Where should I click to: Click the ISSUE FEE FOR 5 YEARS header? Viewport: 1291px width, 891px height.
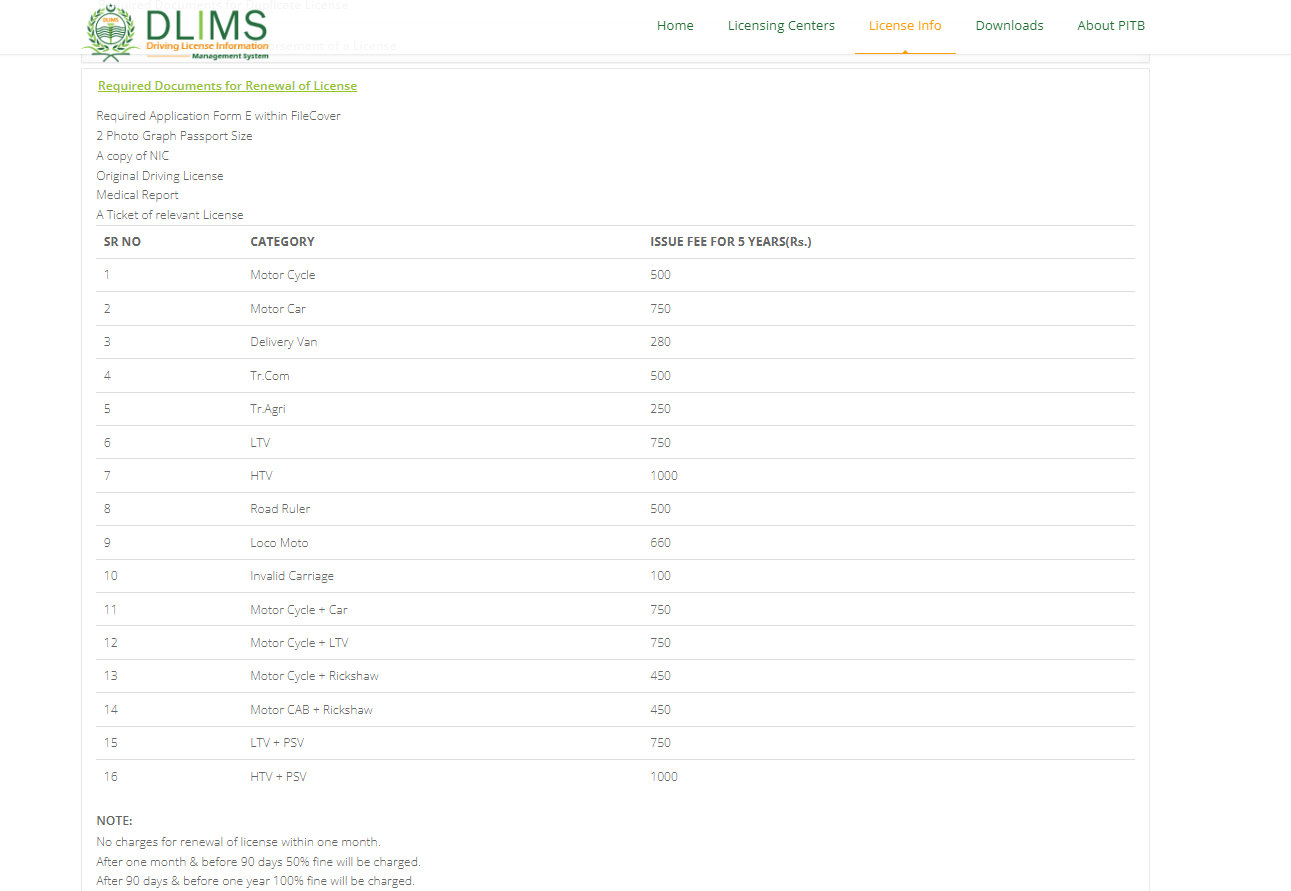[x=731, y=242]
